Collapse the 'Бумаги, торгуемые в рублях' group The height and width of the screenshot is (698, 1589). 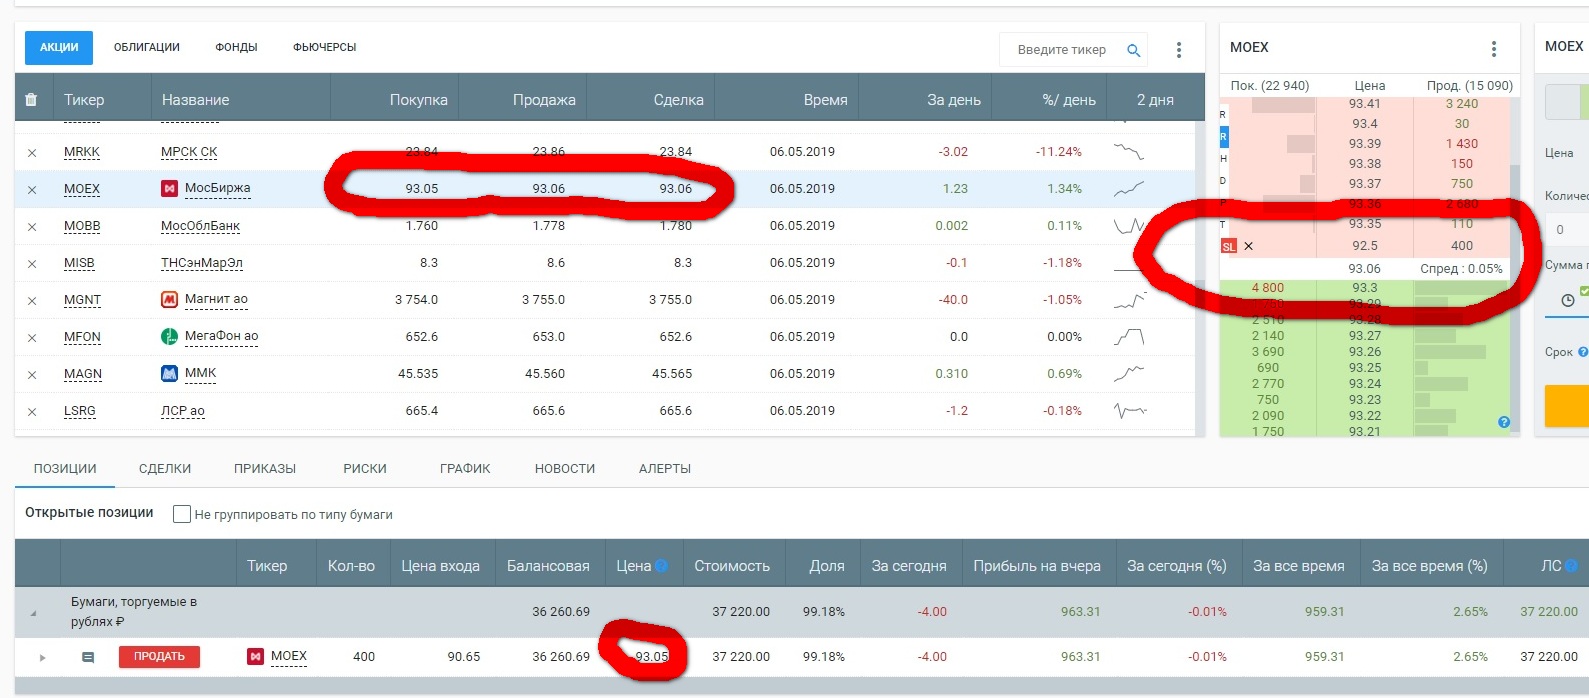(x=33, y=613)
